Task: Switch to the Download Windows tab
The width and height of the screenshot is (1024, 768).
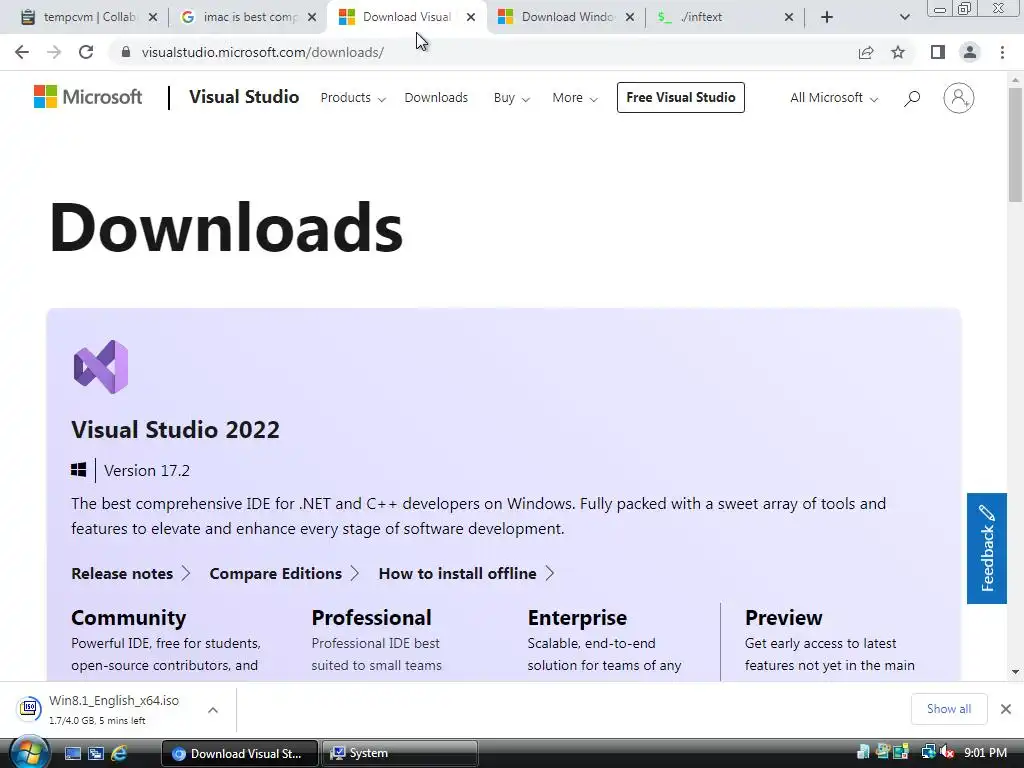Action: [566, 17]
